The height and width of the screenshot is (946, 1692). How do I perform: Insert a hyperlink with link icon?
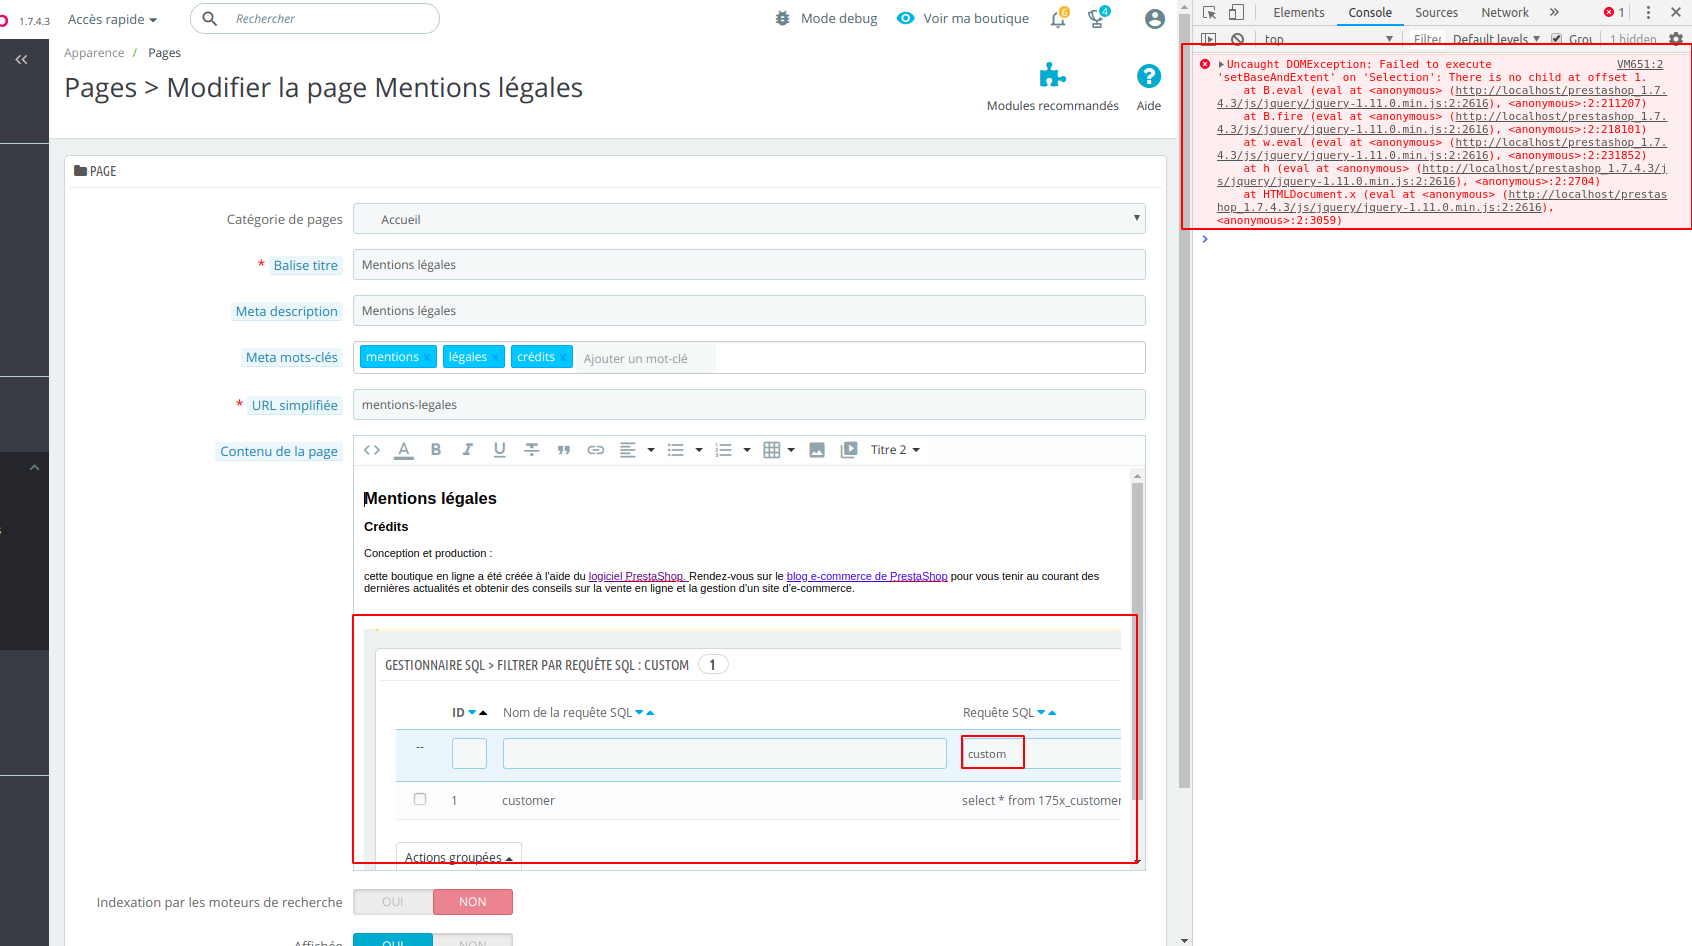point(596,450)
